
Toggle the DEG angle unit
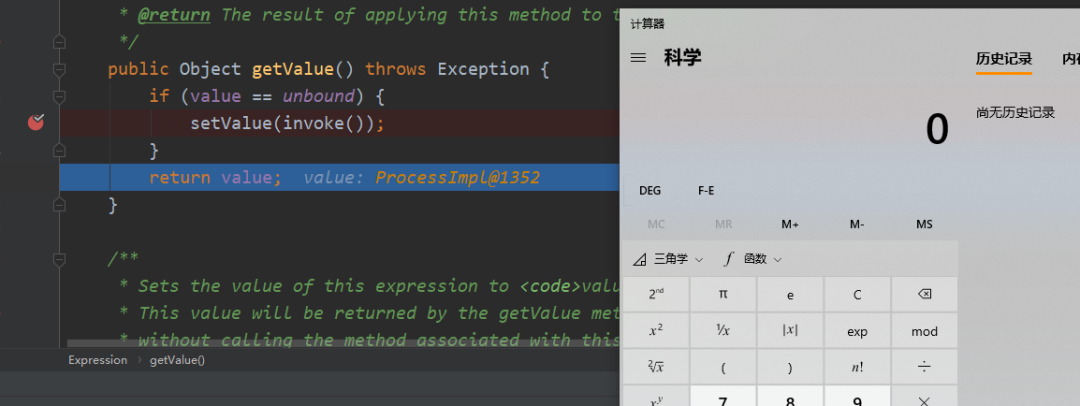(x=649, y=190)
